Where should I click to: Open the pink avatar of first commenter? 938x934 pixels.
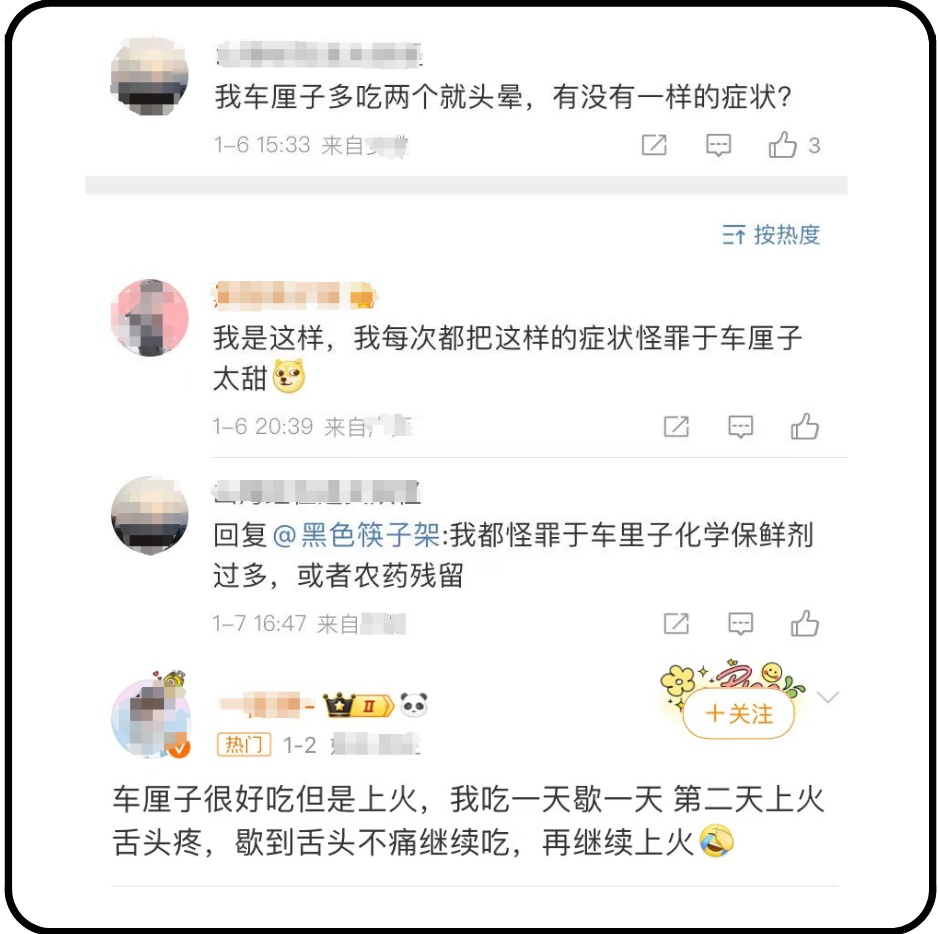coord(150,318)
